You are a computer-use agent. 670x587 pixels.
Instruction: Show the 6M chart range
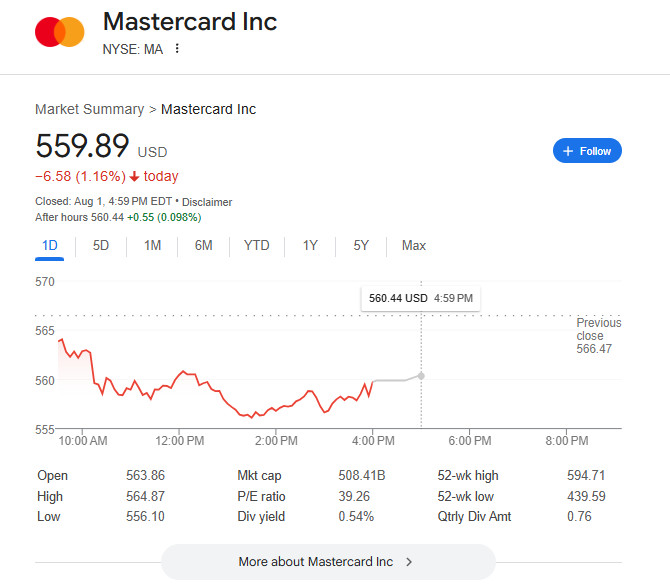pyautogui.click(x=203, y=245)
